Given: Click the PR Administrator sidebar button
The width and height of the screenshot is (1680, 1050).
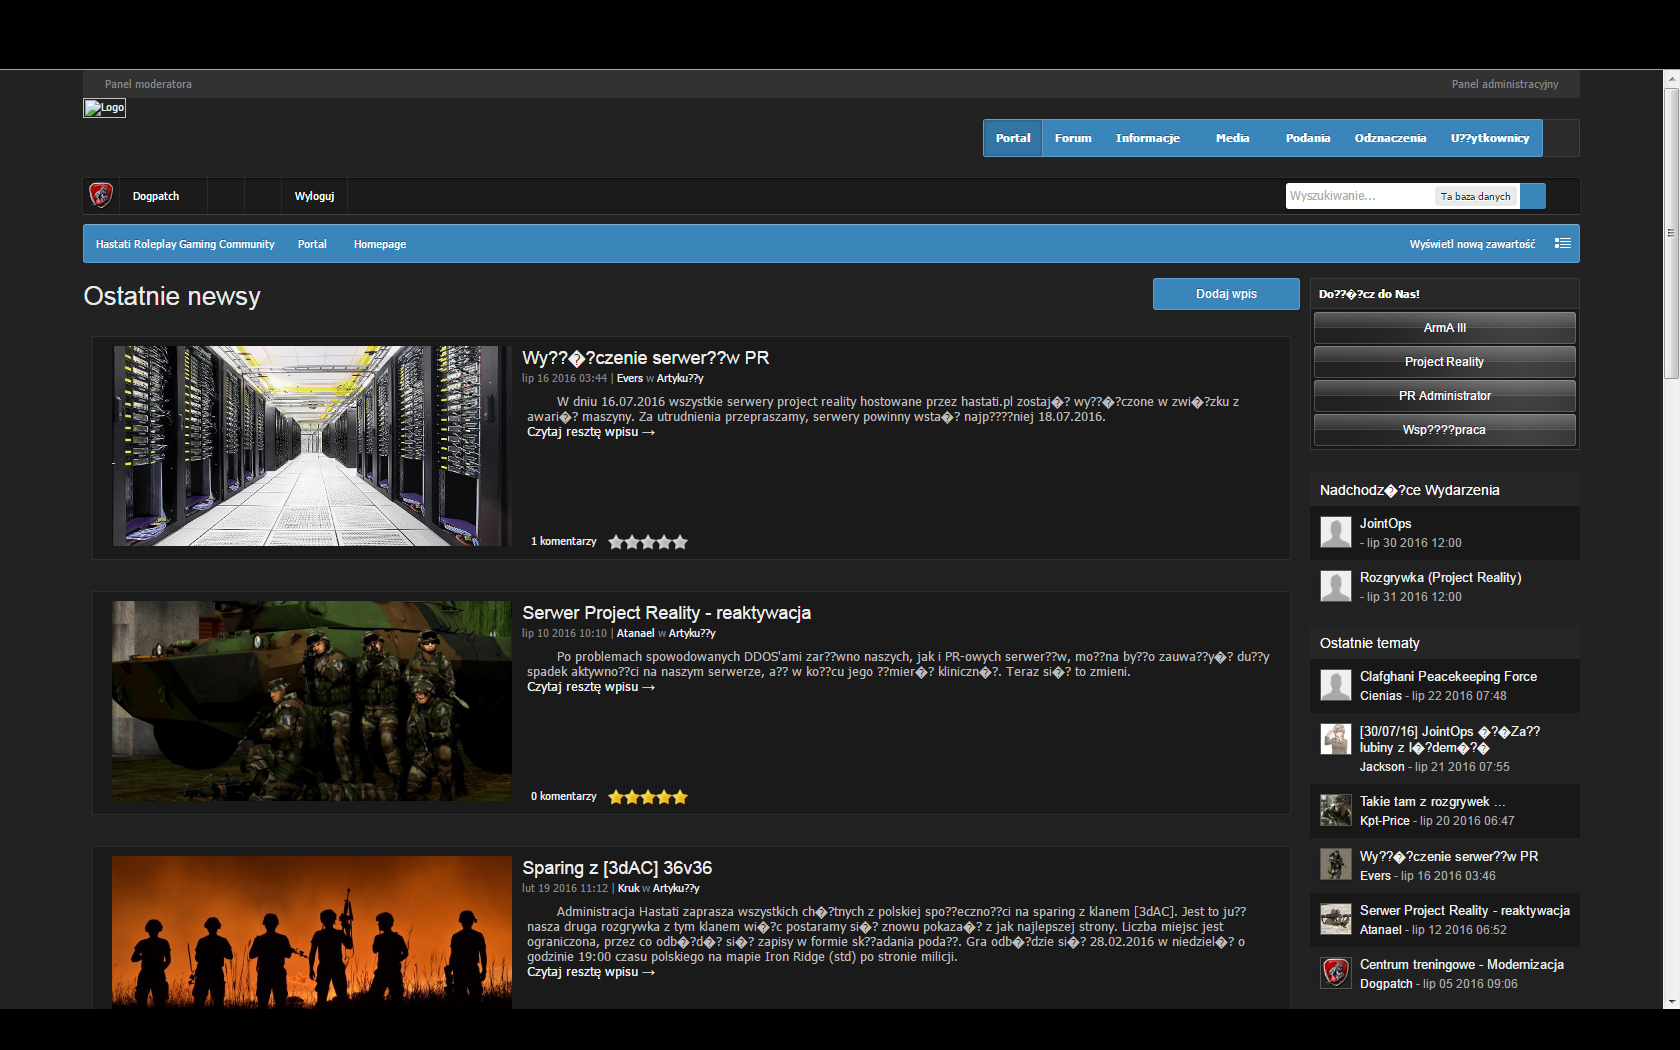Looking at the screenshot, I should click(1444, 396).
